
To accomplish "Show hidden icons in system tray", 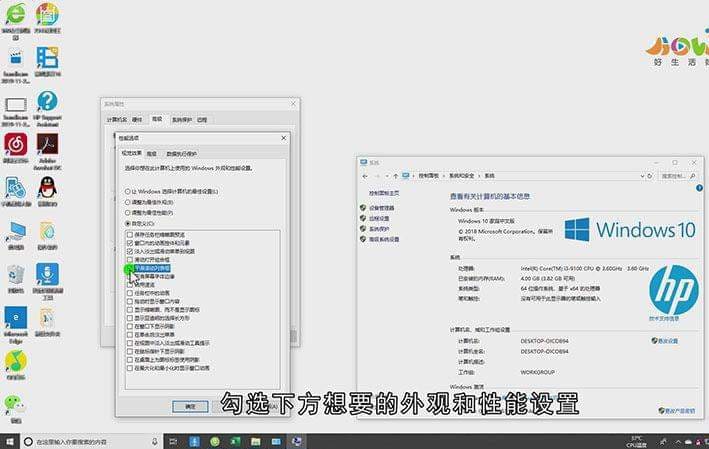I will coord(678,441).
